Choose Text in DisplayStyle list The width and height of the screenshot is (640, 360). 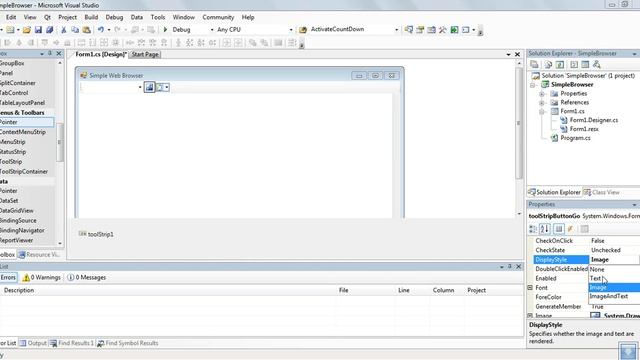coord(614,278)
